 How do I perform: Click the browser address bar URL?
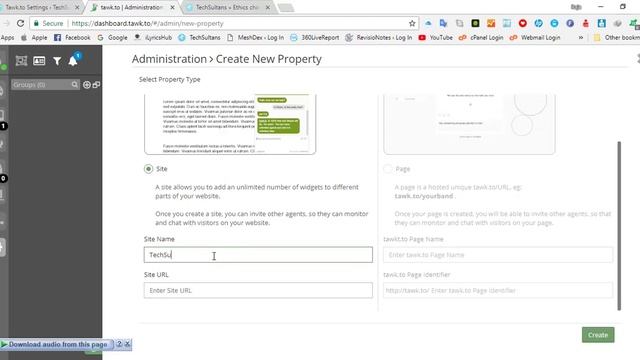pos(148,24)
